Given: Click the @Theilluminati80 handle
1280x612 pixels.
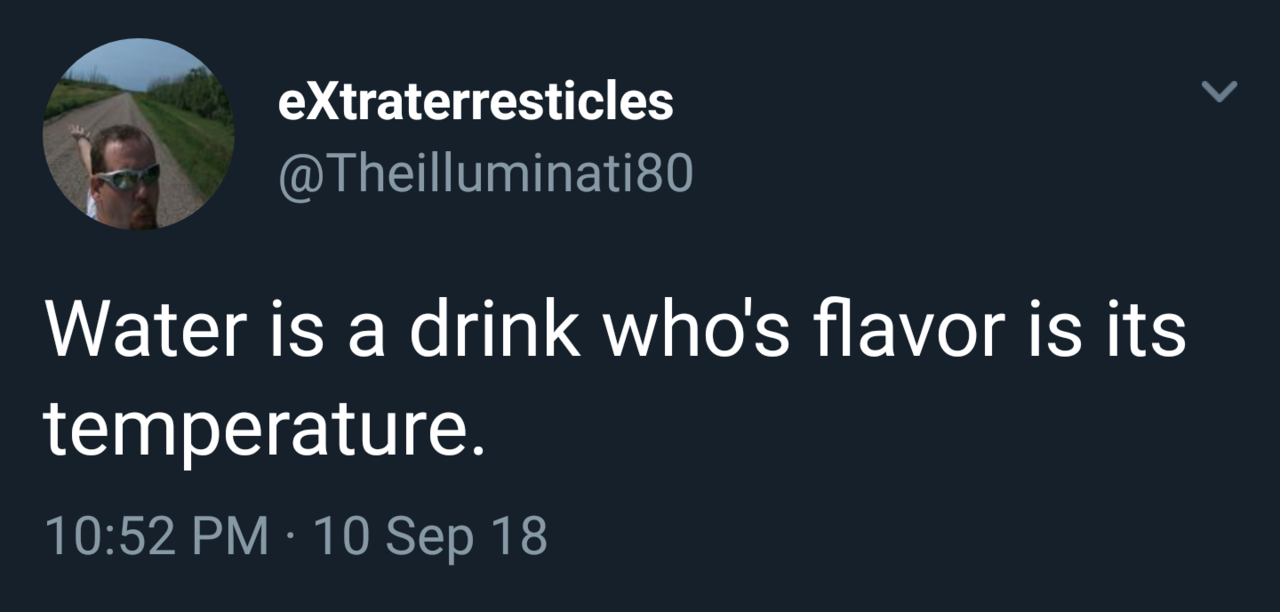Looking at the screenshot, I should tap(484, 175).
